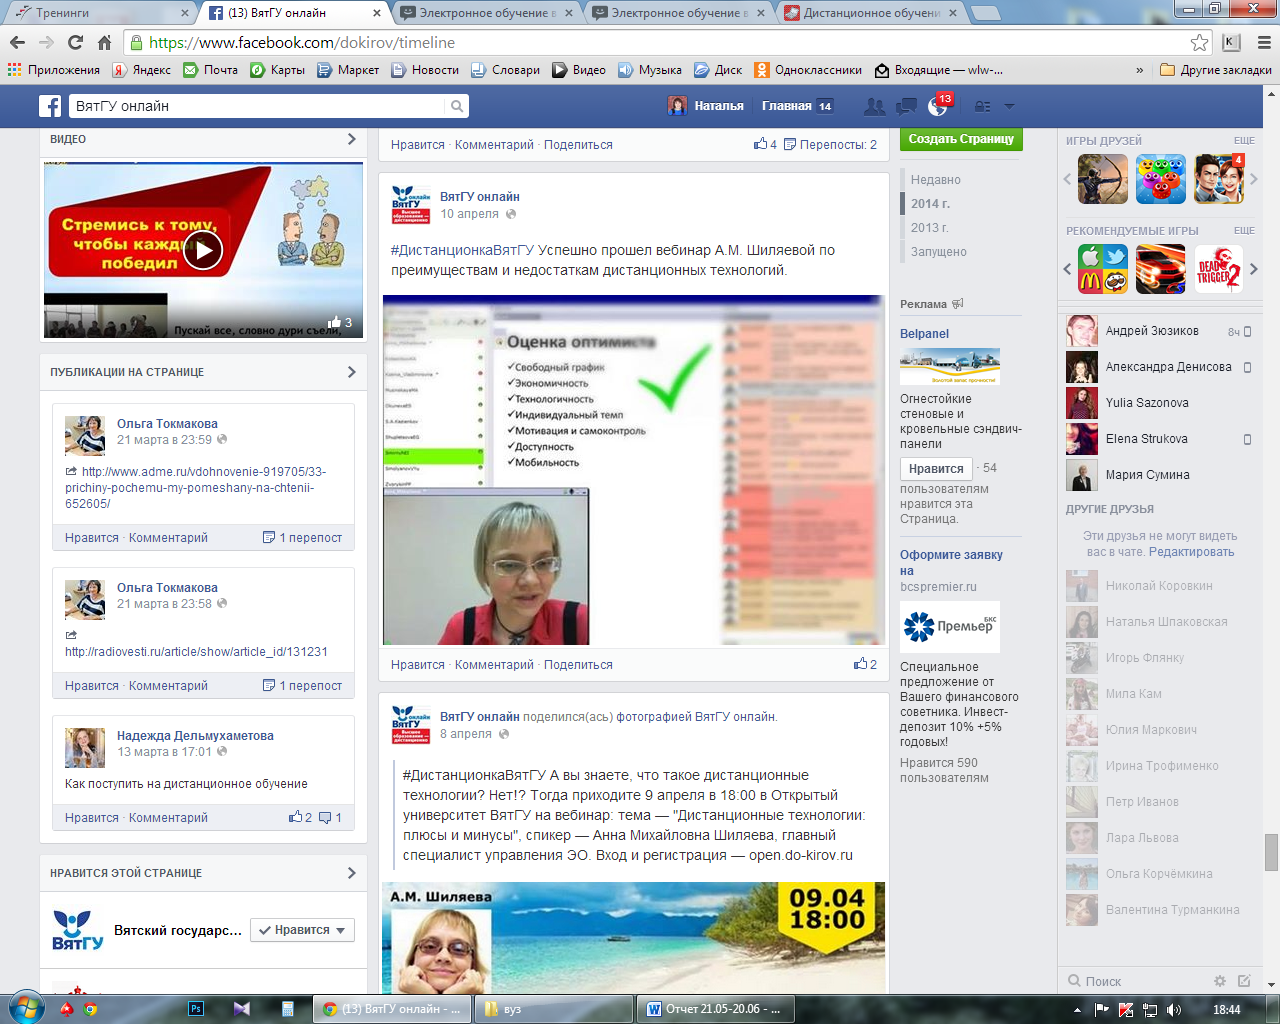Expand ПУБЛИКАЦИИ НА СТРАНИЦЕ arrow
The height and width of the screenshot is (1024, 1280).
click(351, 372)
